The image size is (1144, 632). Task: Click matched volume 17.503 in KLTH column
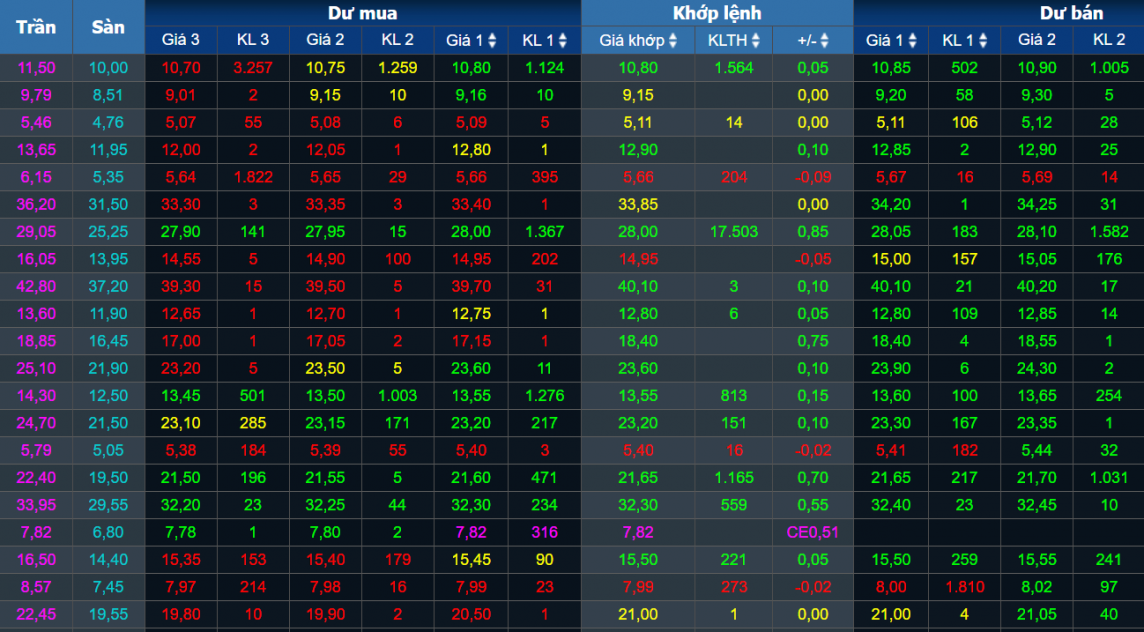pyautogui.click(x=733, y=231)
